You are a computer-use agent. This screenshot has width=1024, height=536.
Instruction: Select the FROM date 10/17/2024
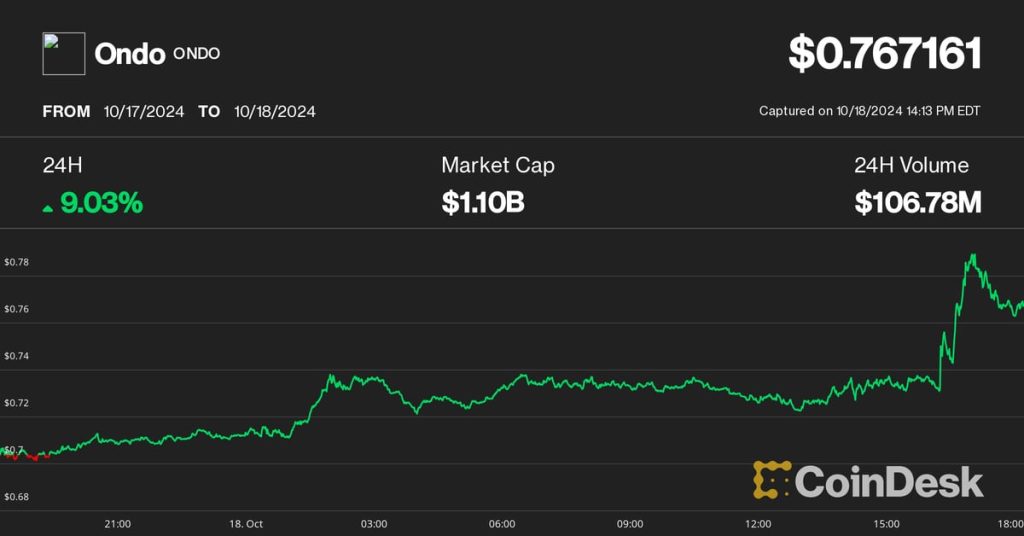coord(144,112)
